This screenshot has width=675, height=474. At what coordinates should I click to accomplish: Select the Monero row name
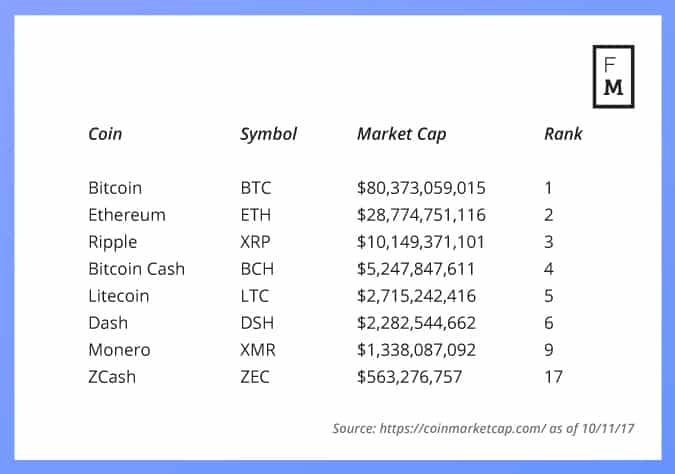tap(117, 350)
